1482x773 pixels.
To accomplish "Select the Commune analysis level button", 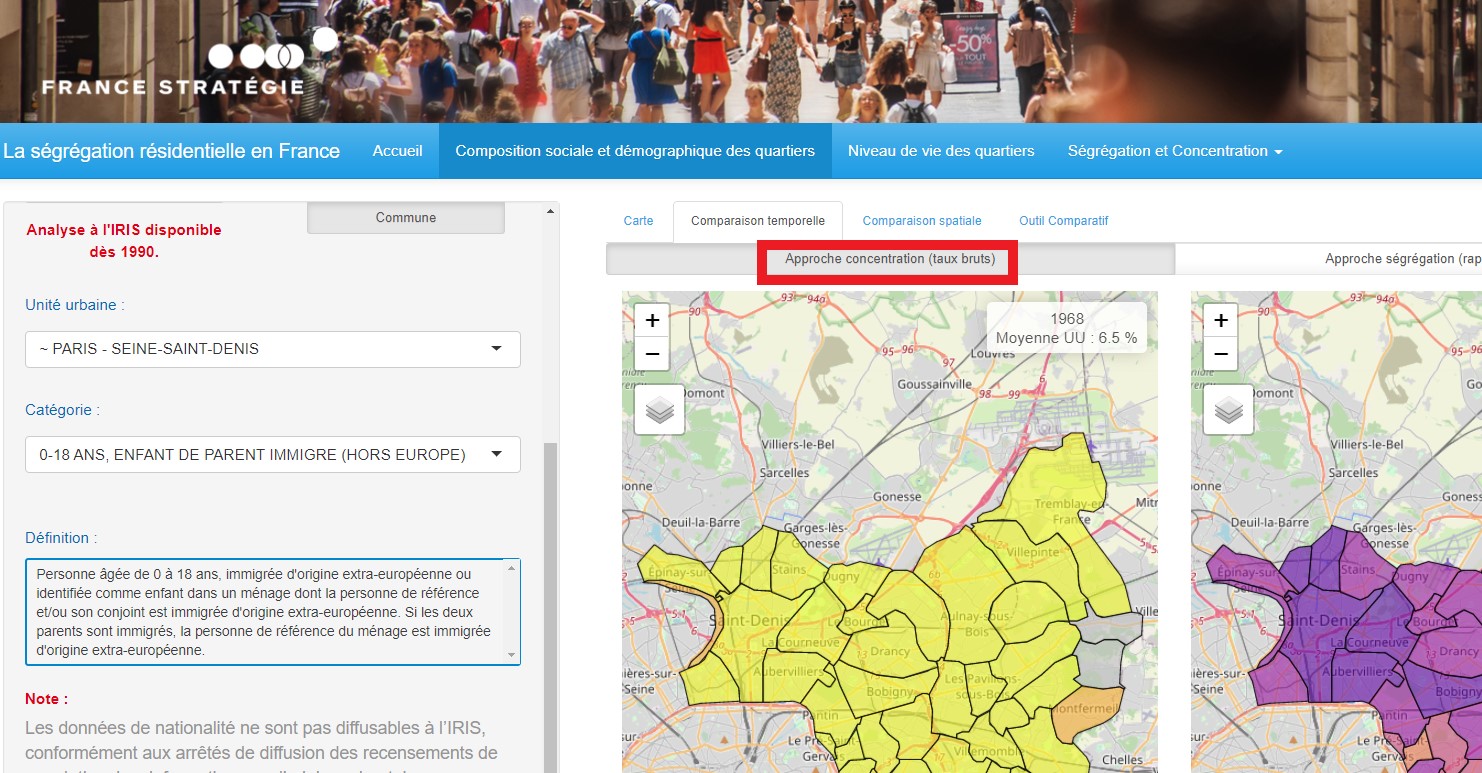I will [x=405, y=218].
